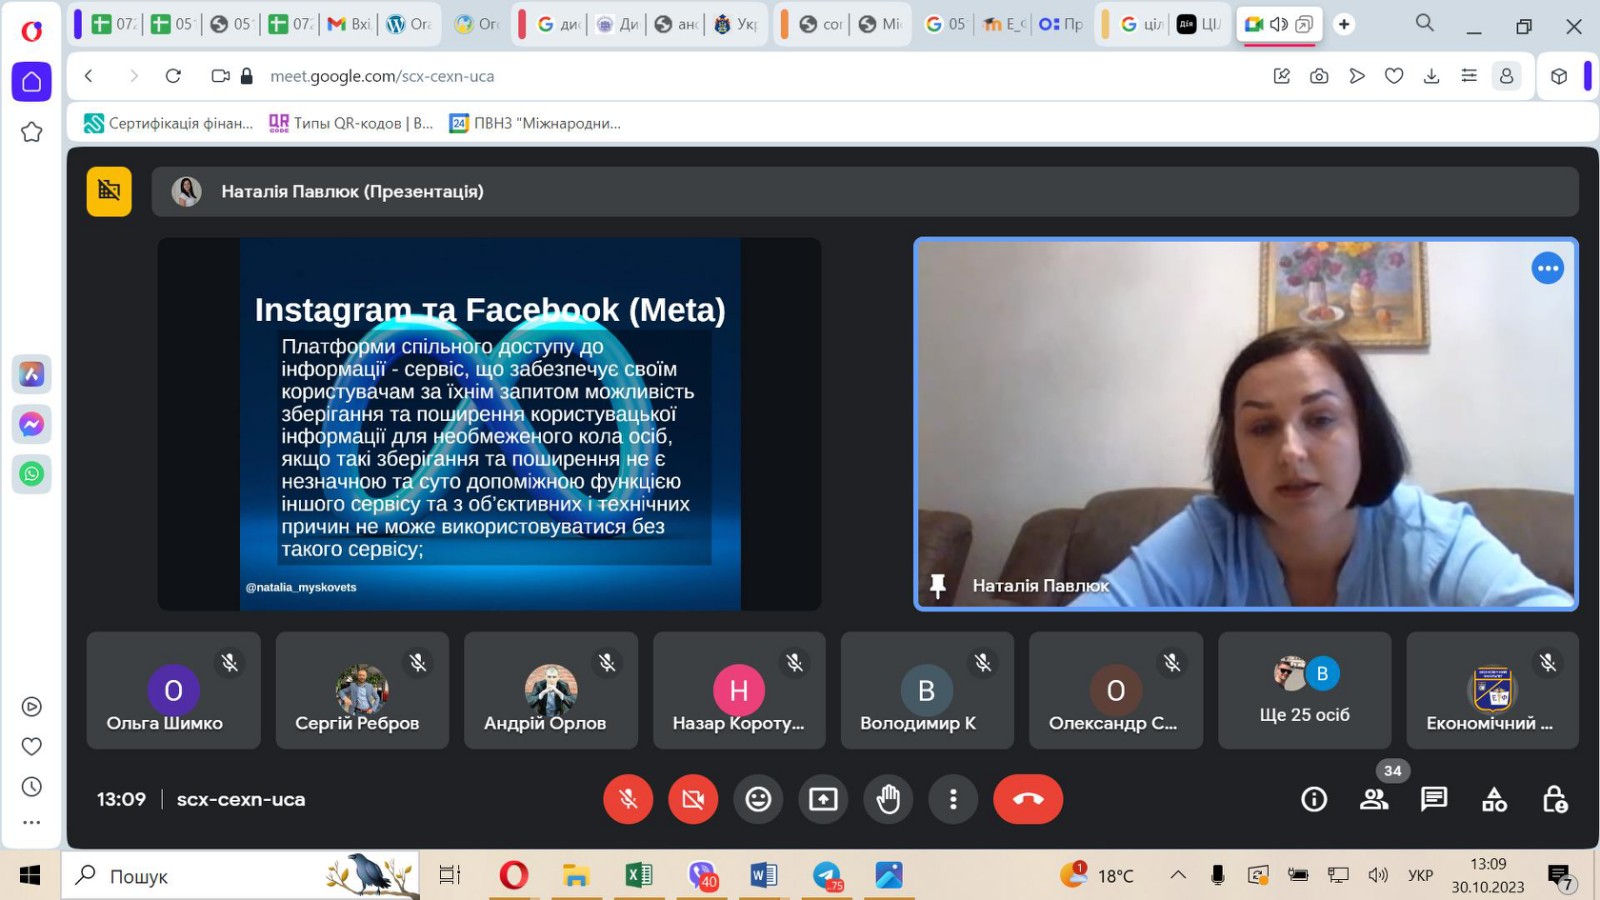Leave the call with red hang-up button
Screen dimensions: 1600x900
pyautogui.click(x=1028, y=799)
